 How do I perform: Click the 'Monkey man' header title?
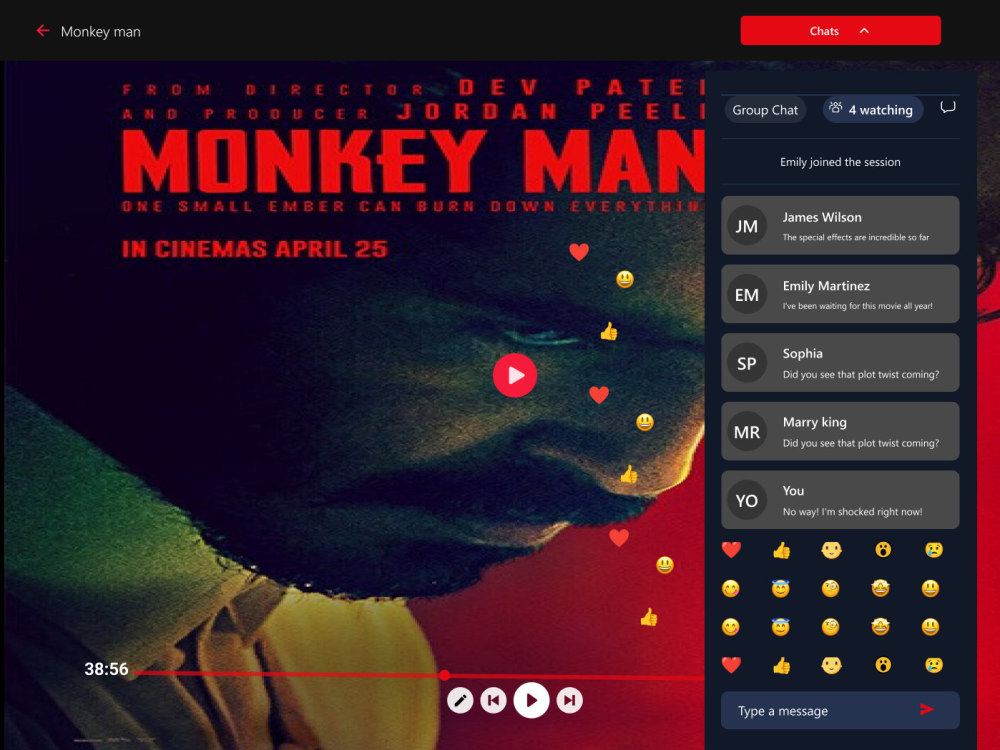[x=100, y=31]
